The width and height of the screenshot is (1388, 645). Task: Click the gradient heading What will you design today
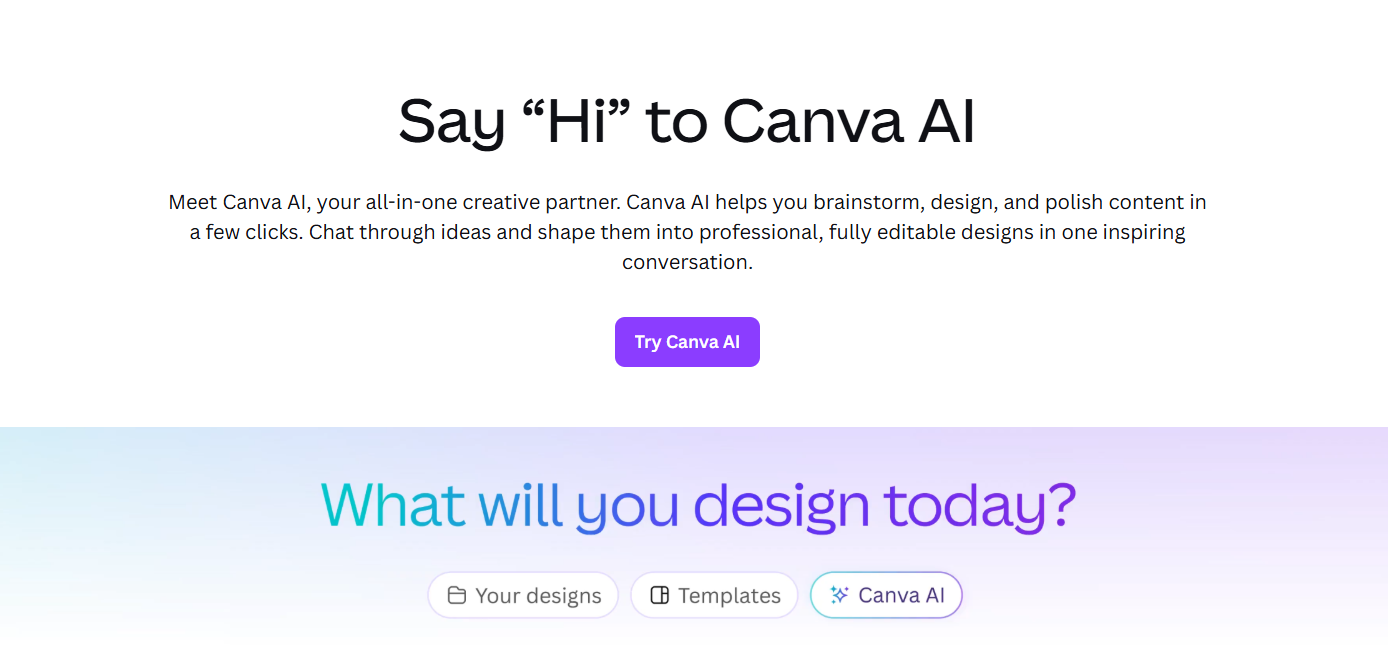699,505
